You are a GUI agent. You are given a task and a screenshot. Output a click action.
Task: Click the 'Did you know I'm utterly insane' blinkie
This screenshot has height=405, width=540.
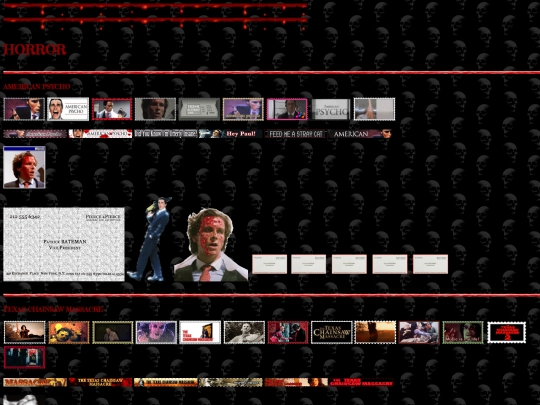[166, 134]
